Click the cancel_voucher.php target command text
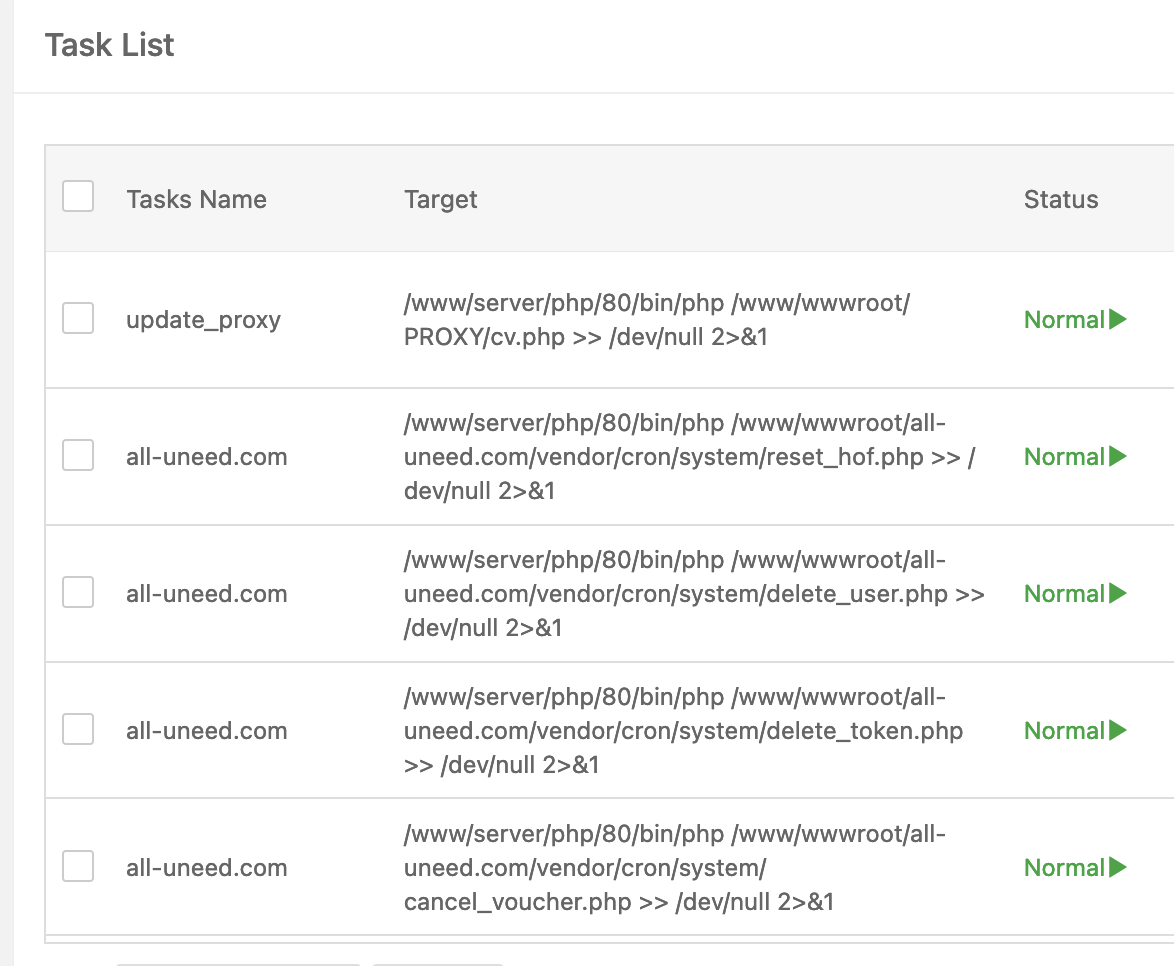Image resolution: width=1174 pixels, height=966 pixels. pyautogui.click(x=675, y=868)
